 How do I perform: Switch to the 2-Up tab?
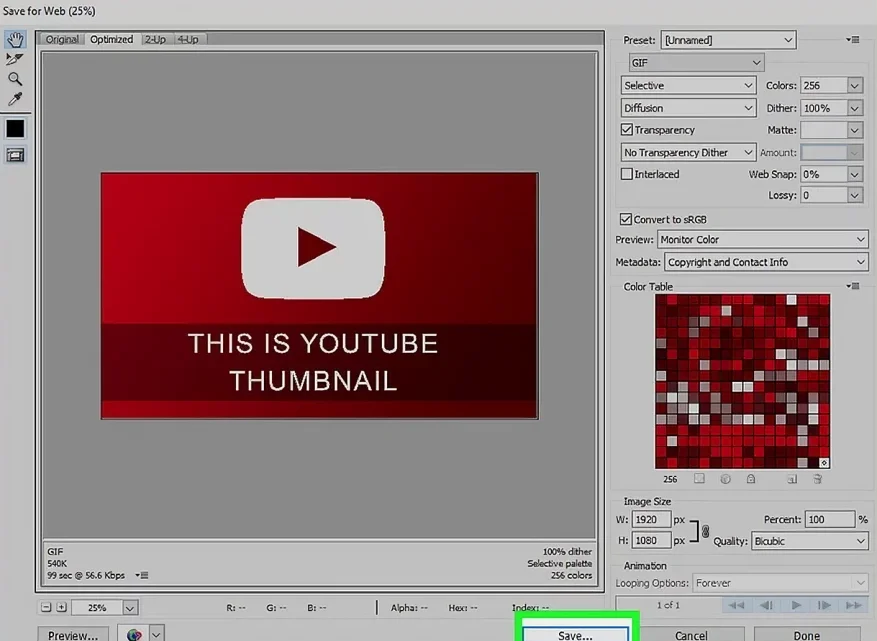pos(155,39)
